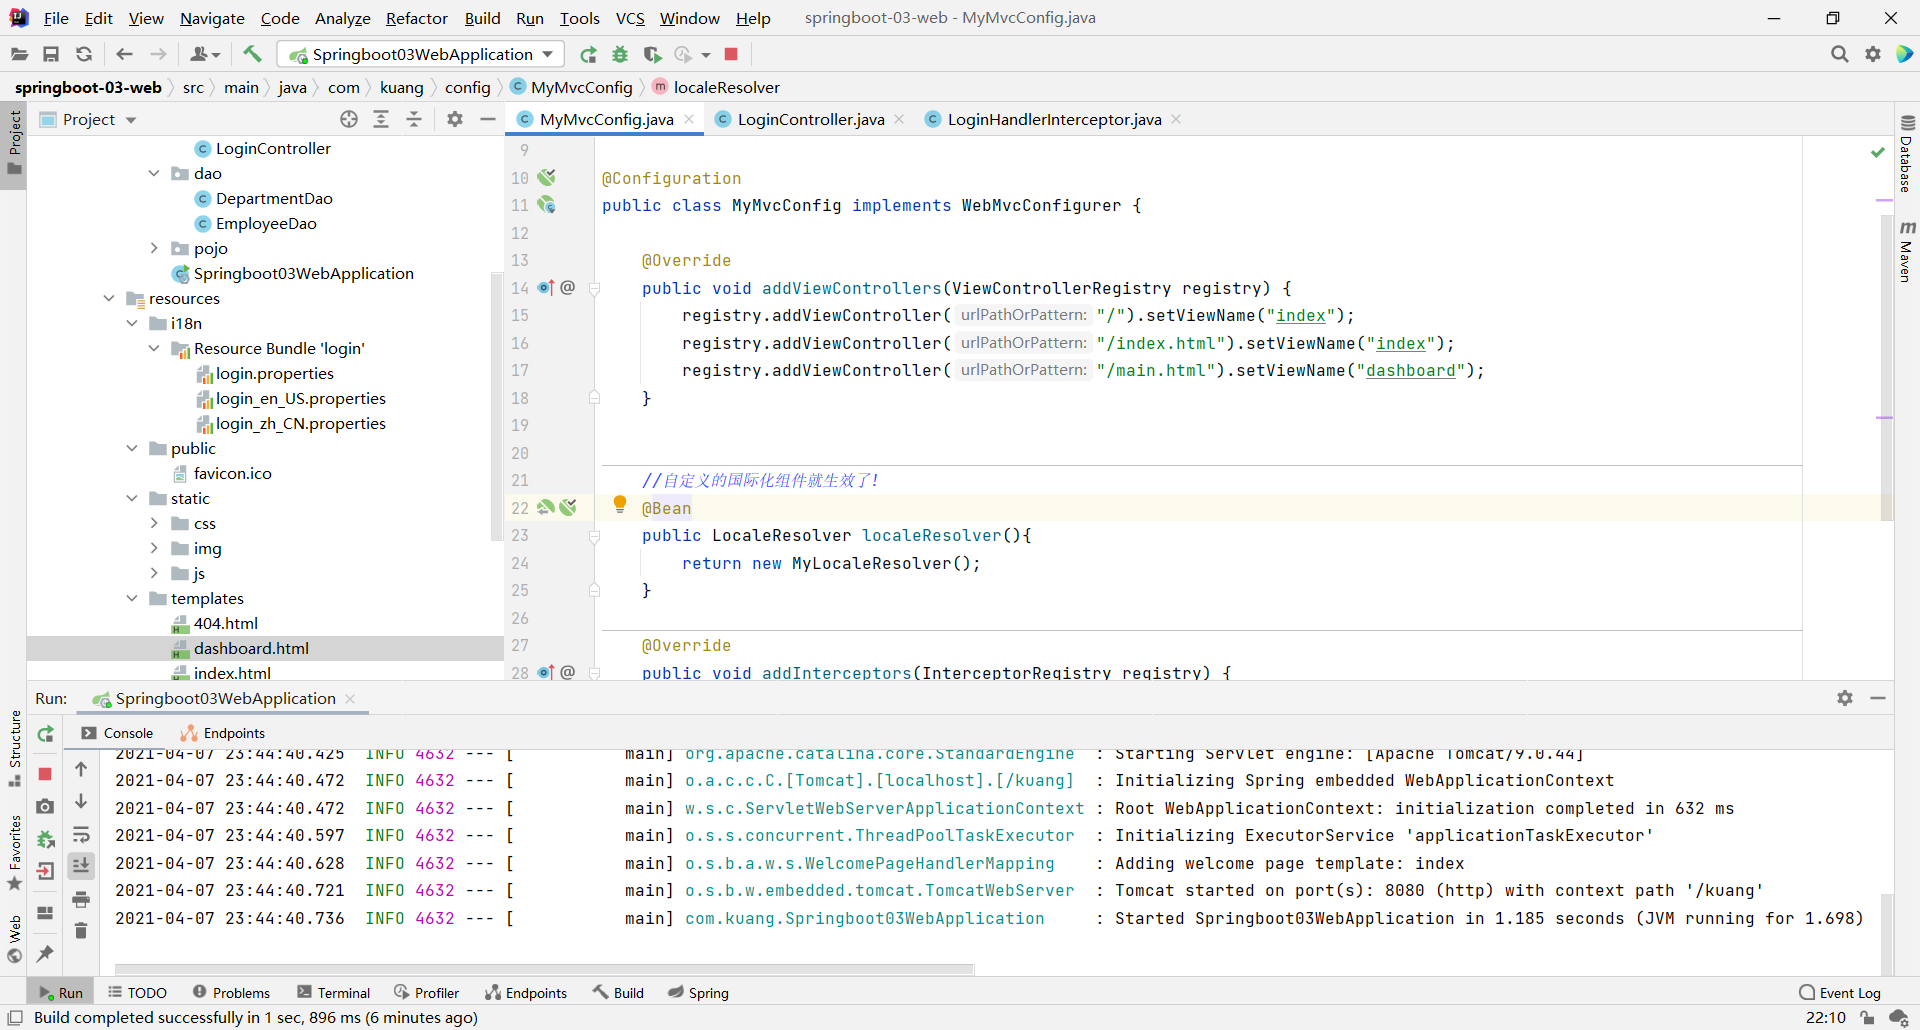
Task: Open run configuration dropdown Springboot03WebApplication
Action: [x=421, y=54]
